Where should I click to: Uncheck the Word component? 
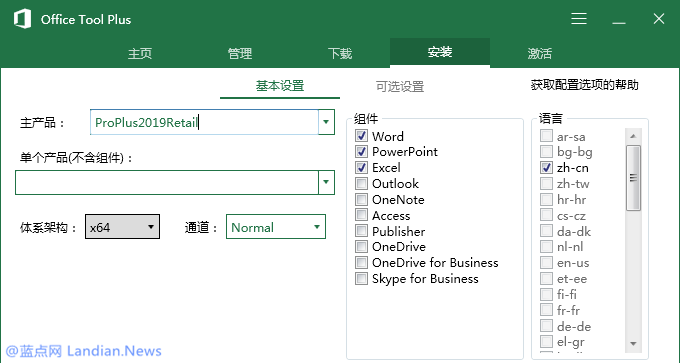click(x=361, y=136)
